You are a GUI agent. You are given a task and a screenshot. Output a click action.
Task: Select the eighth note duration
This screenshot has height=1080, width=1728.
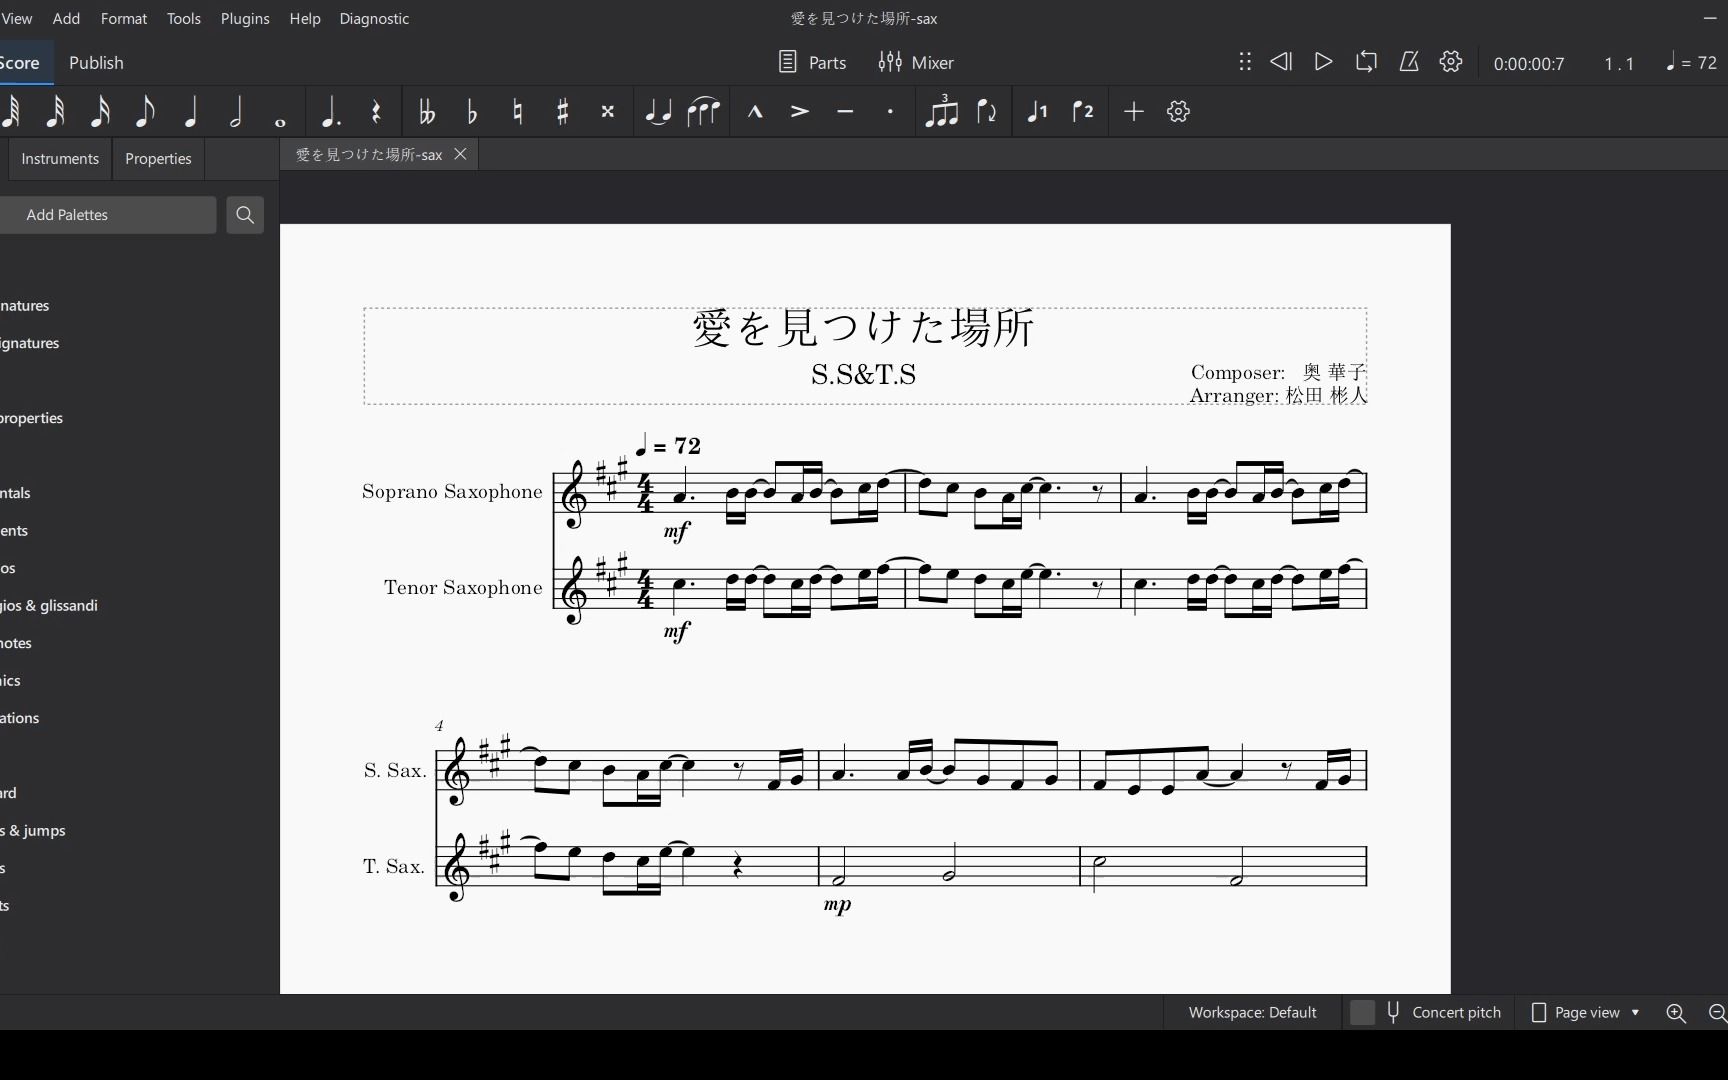click(x=145, y=112)
